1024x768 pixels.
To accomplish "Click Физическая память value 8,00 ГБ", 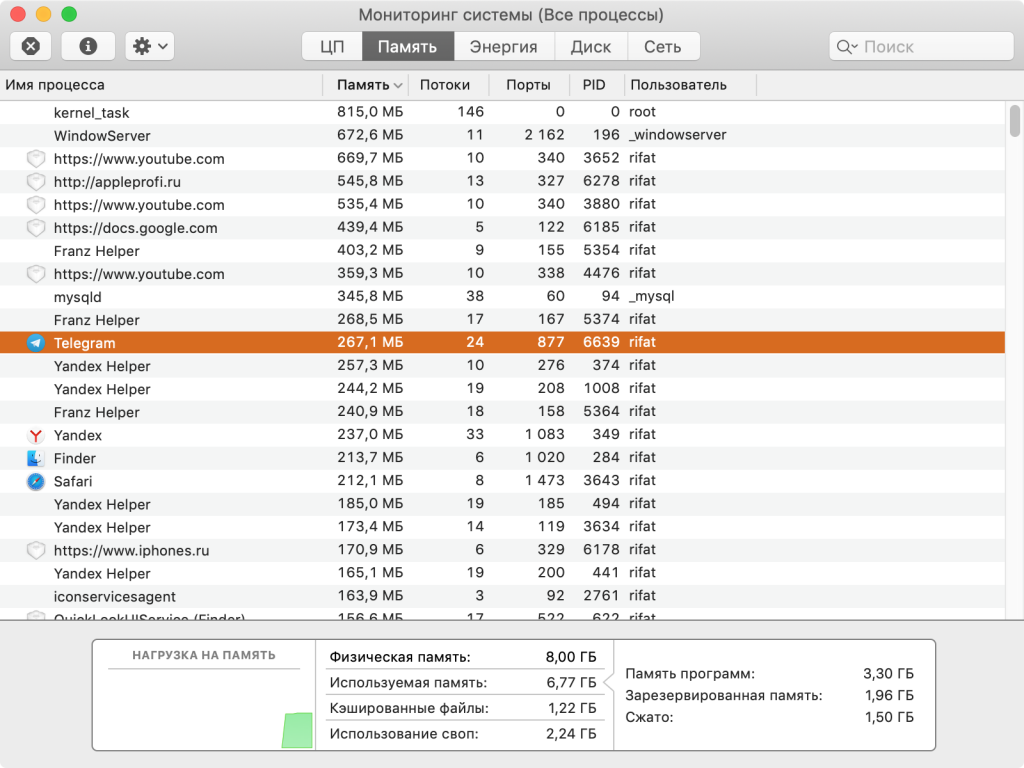I will (571, 657).
